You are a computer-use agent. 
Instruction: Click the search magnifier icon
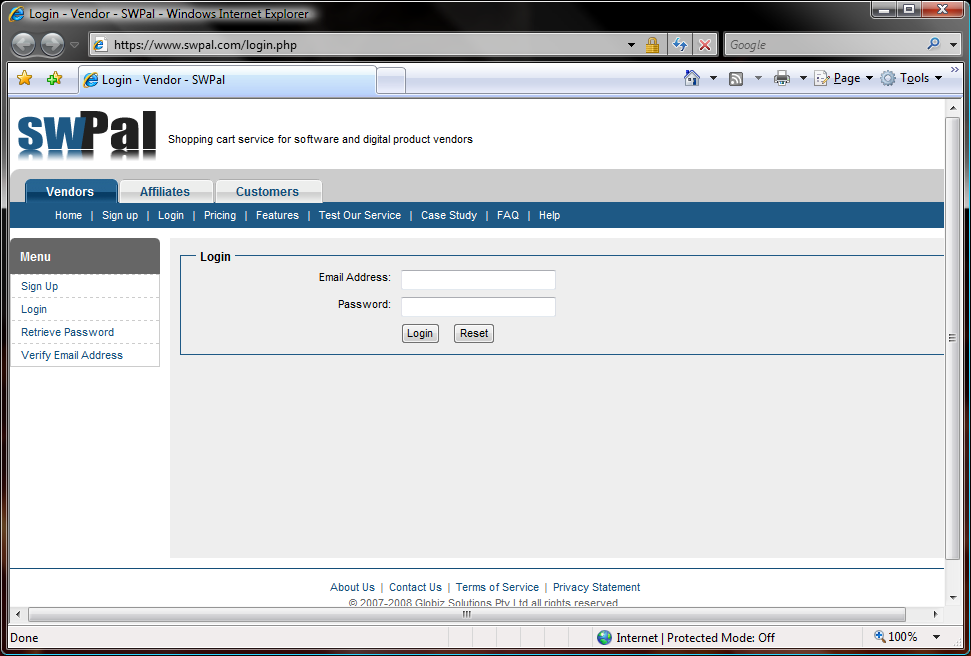point(933,44)
